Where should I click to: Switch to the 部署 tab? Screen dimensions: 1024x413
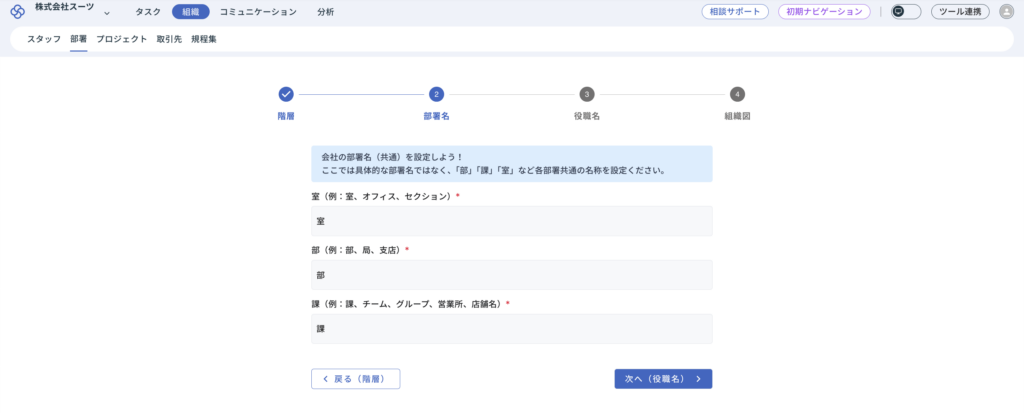point(78,39)
